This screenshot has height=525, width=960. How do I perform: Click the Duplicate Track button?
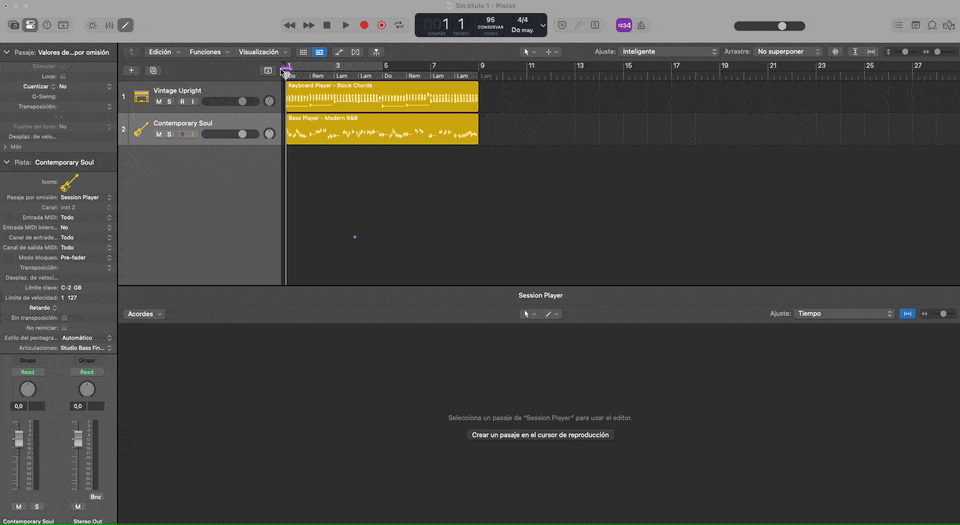(x=153, y=70)
